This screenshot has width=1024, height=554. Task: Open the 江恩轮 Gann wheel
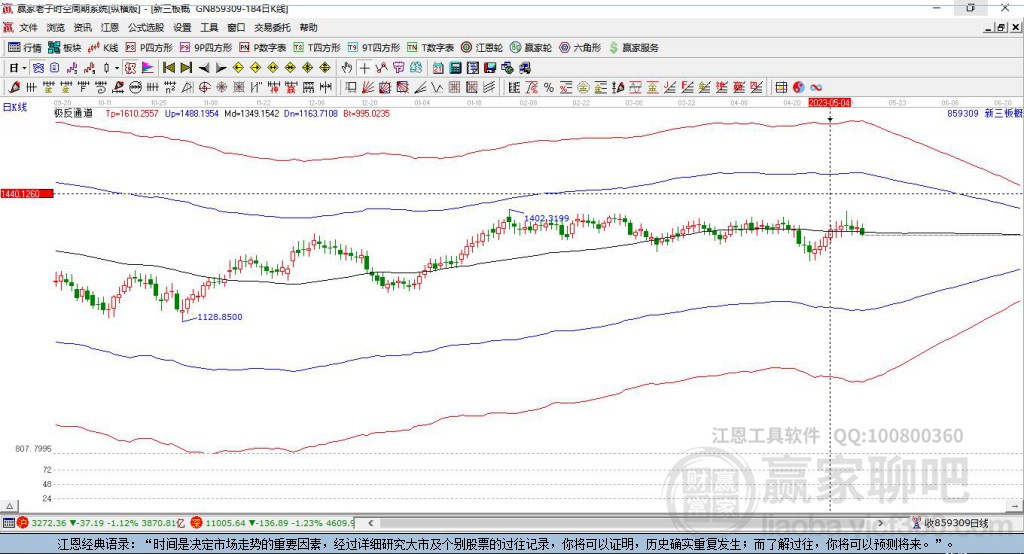point(482,48)
